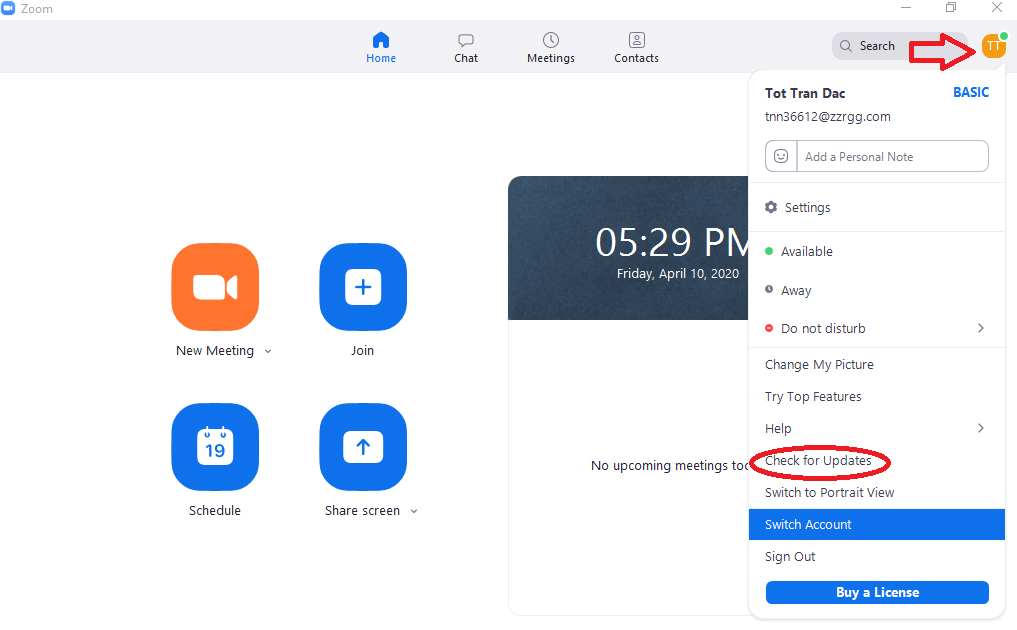Click the blue Join plus icon

[363, 287]
